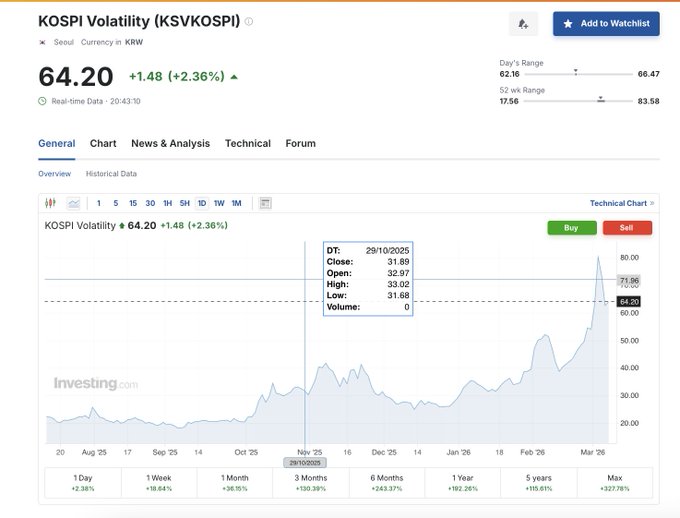Viewport: 680px width, 518px height.
Task: Switch to area chart type
Action: pyautogui.click(x=73, y=203)
